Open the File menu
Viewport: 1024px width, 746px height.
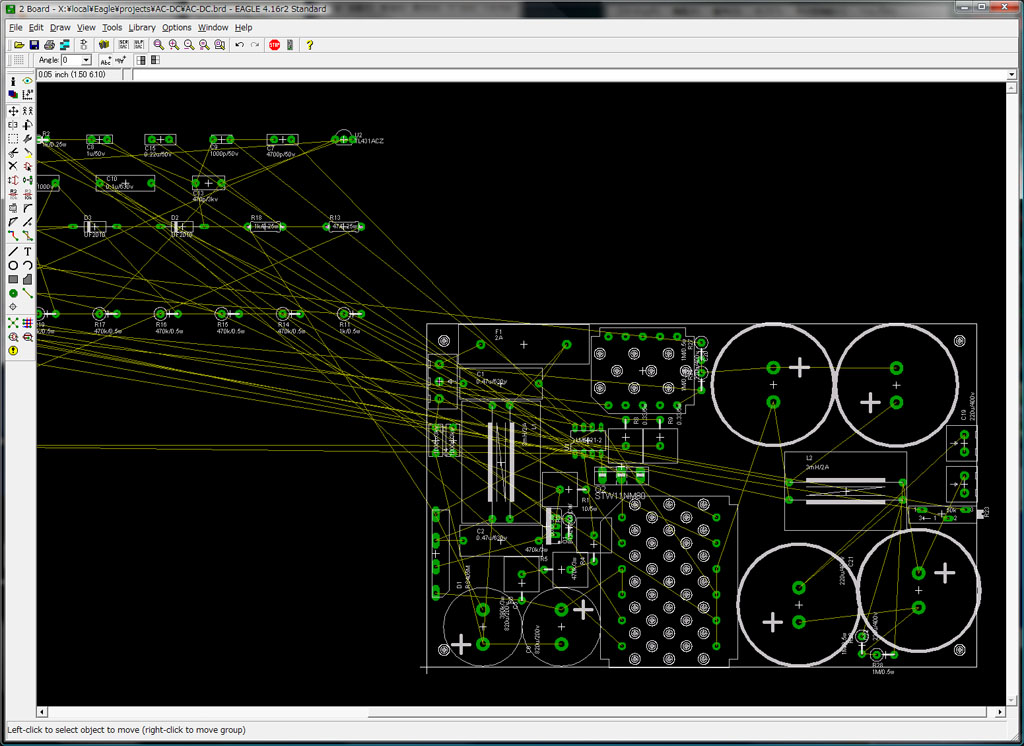click(16, 27)
